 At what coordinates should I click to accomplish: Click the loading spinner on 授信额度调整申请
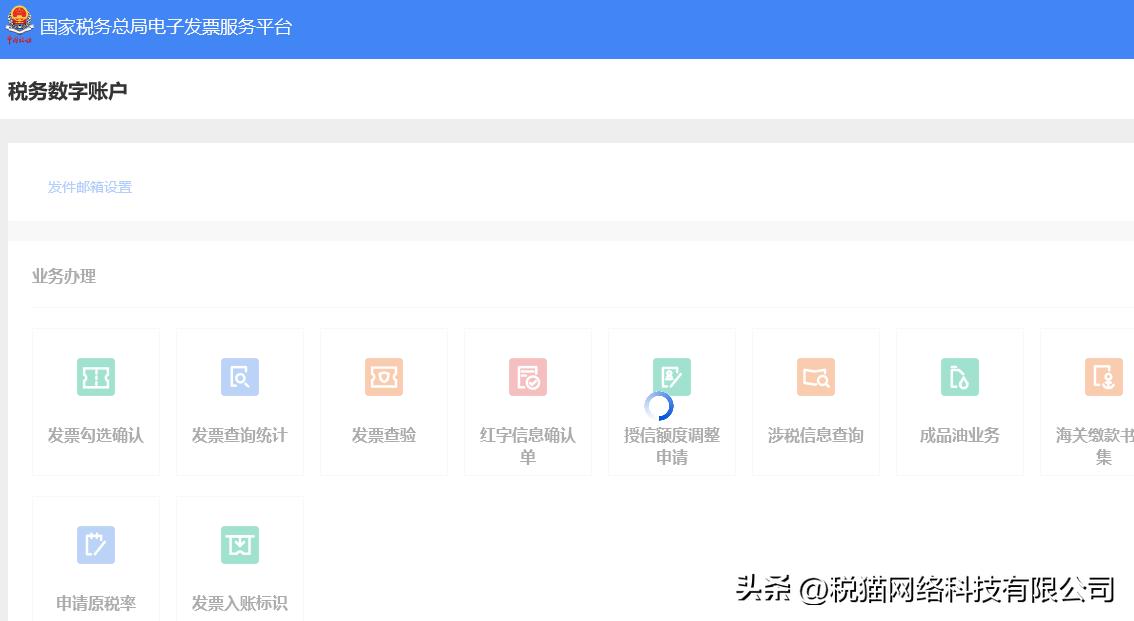coord(660,408)
